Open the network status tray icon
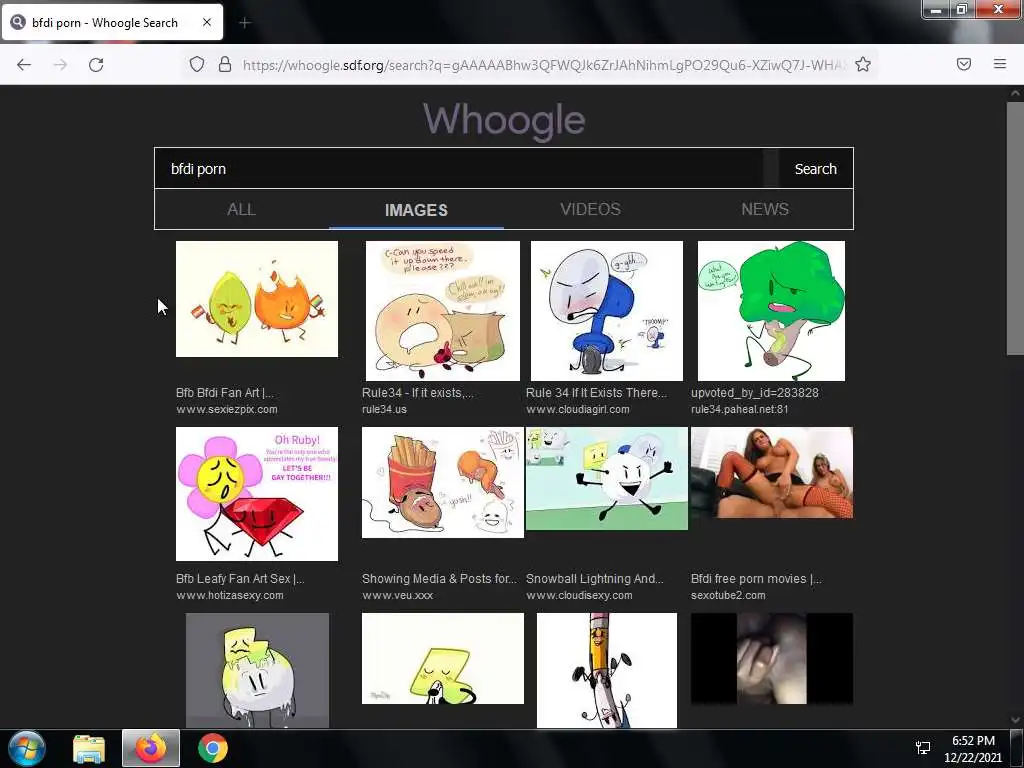Image resolution: width=1024 pixels, height=768 pixels. [x=923, y=748]
